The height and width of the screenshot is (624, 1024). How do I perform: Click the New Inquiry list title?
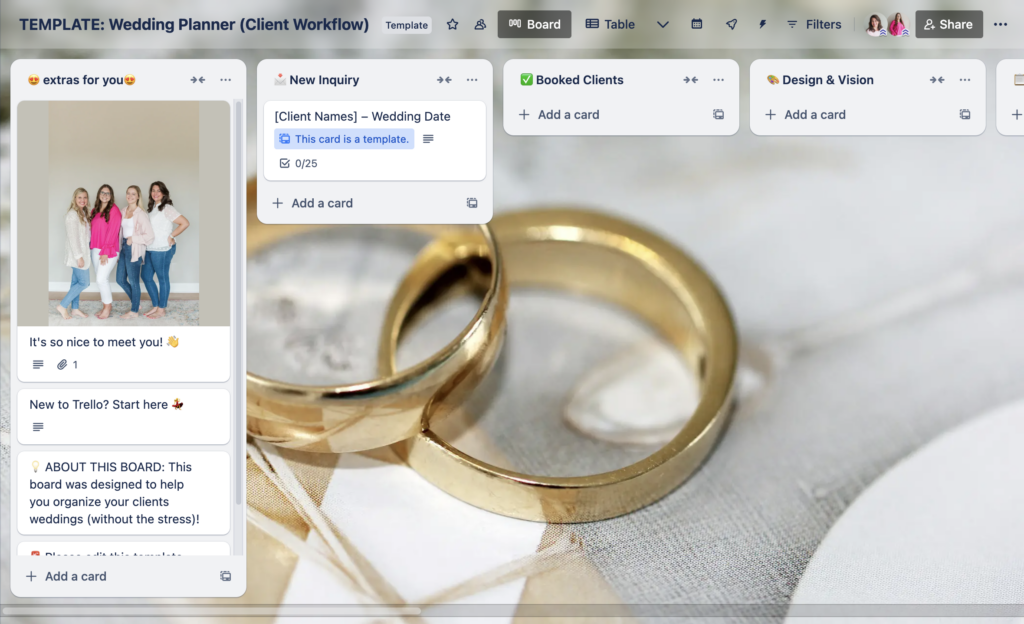click(324, 80)
